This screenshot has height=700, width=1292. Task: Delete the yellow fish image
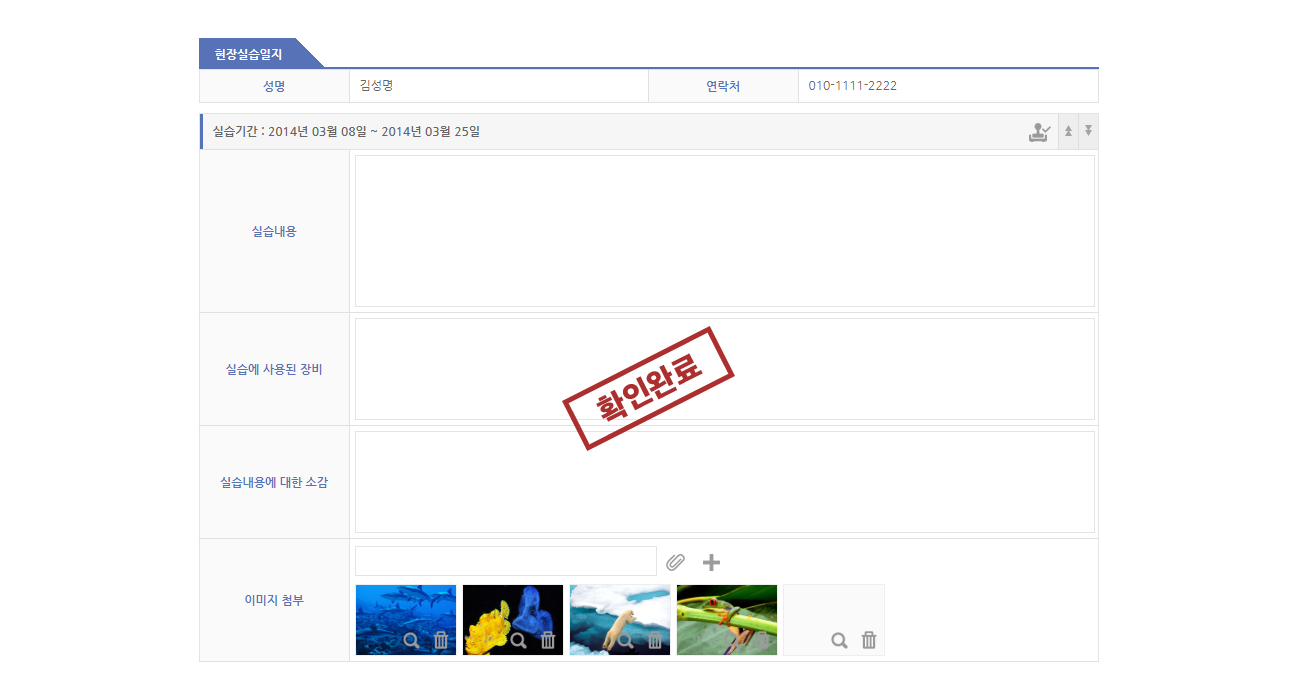point(548,641)
